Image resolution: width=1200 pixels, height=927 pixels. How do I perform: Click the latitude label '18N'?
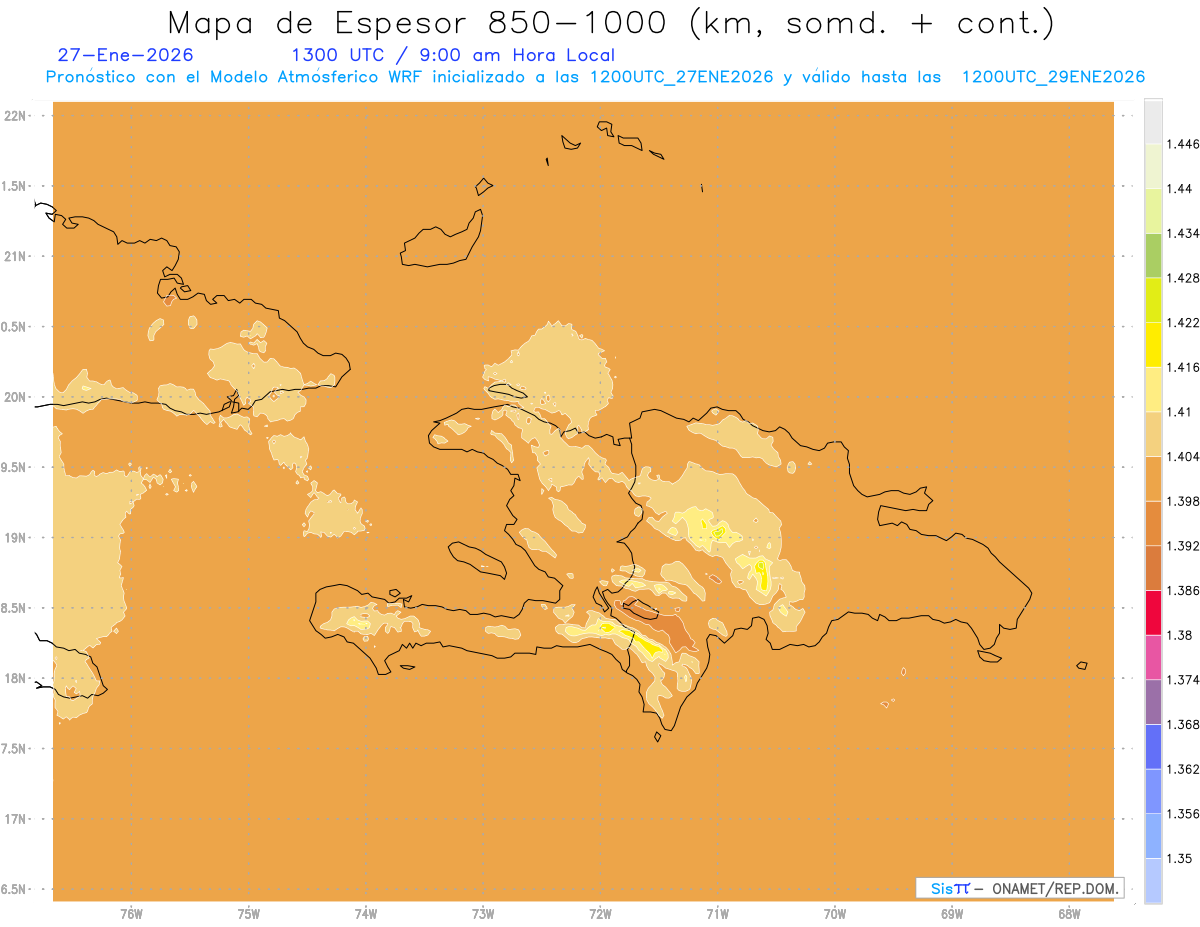click(17, 678)
